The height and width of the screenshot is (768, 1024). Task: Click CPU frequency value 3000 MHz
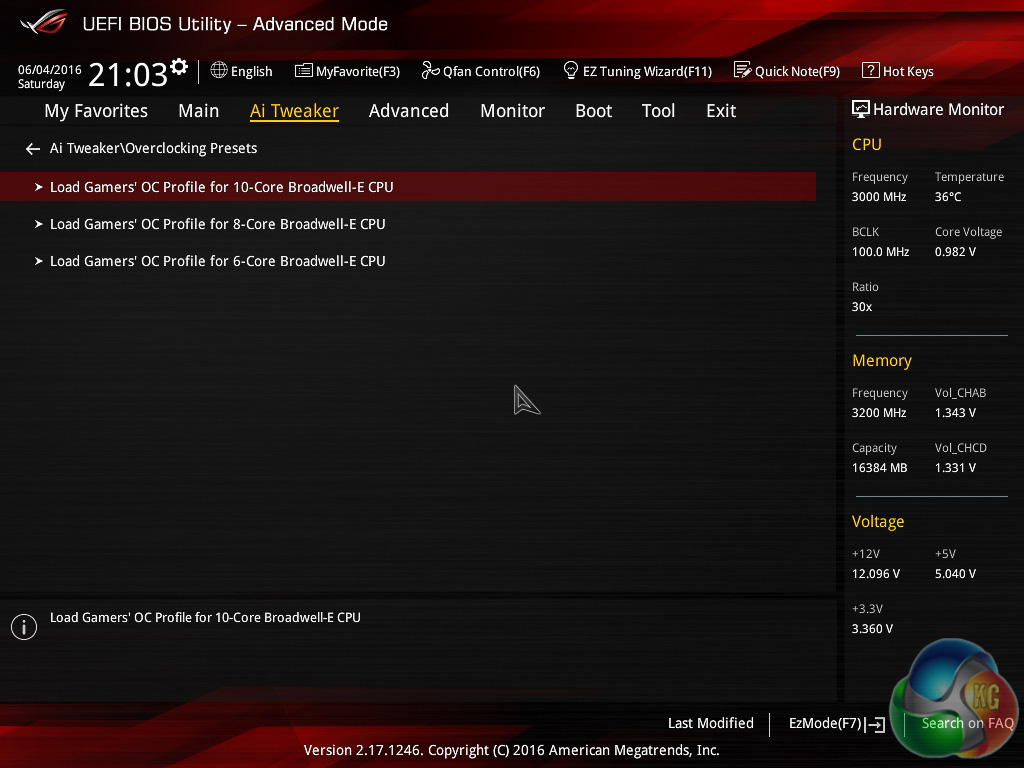[x=879, y=197]
